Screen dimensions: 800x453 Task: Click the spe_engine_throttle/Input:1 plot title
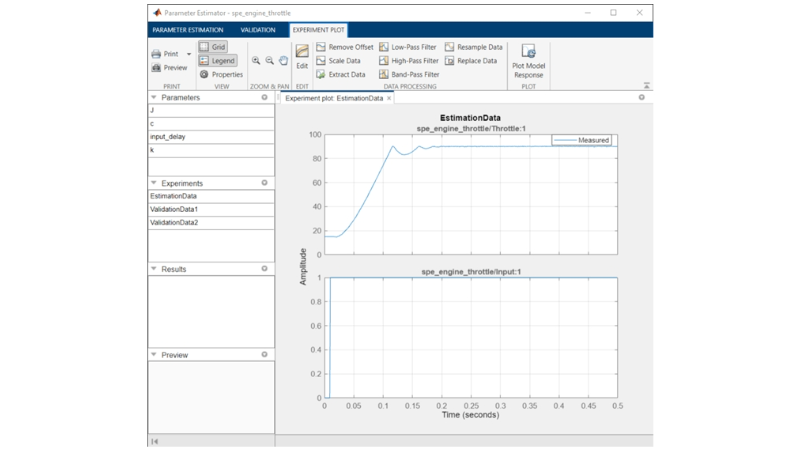471,272
